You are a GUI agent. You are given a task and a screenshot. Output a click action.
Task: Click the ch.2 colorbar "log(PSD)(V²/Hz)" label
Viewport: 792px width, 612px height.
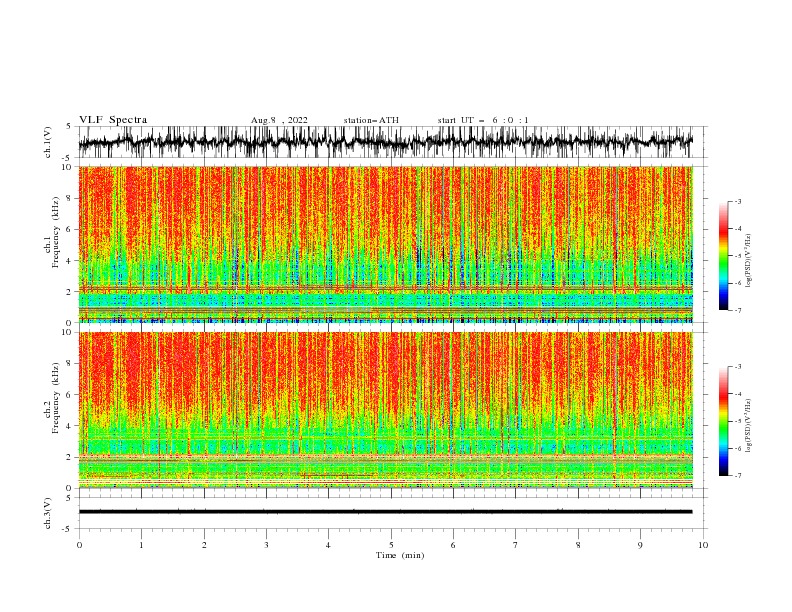point(748,426)
